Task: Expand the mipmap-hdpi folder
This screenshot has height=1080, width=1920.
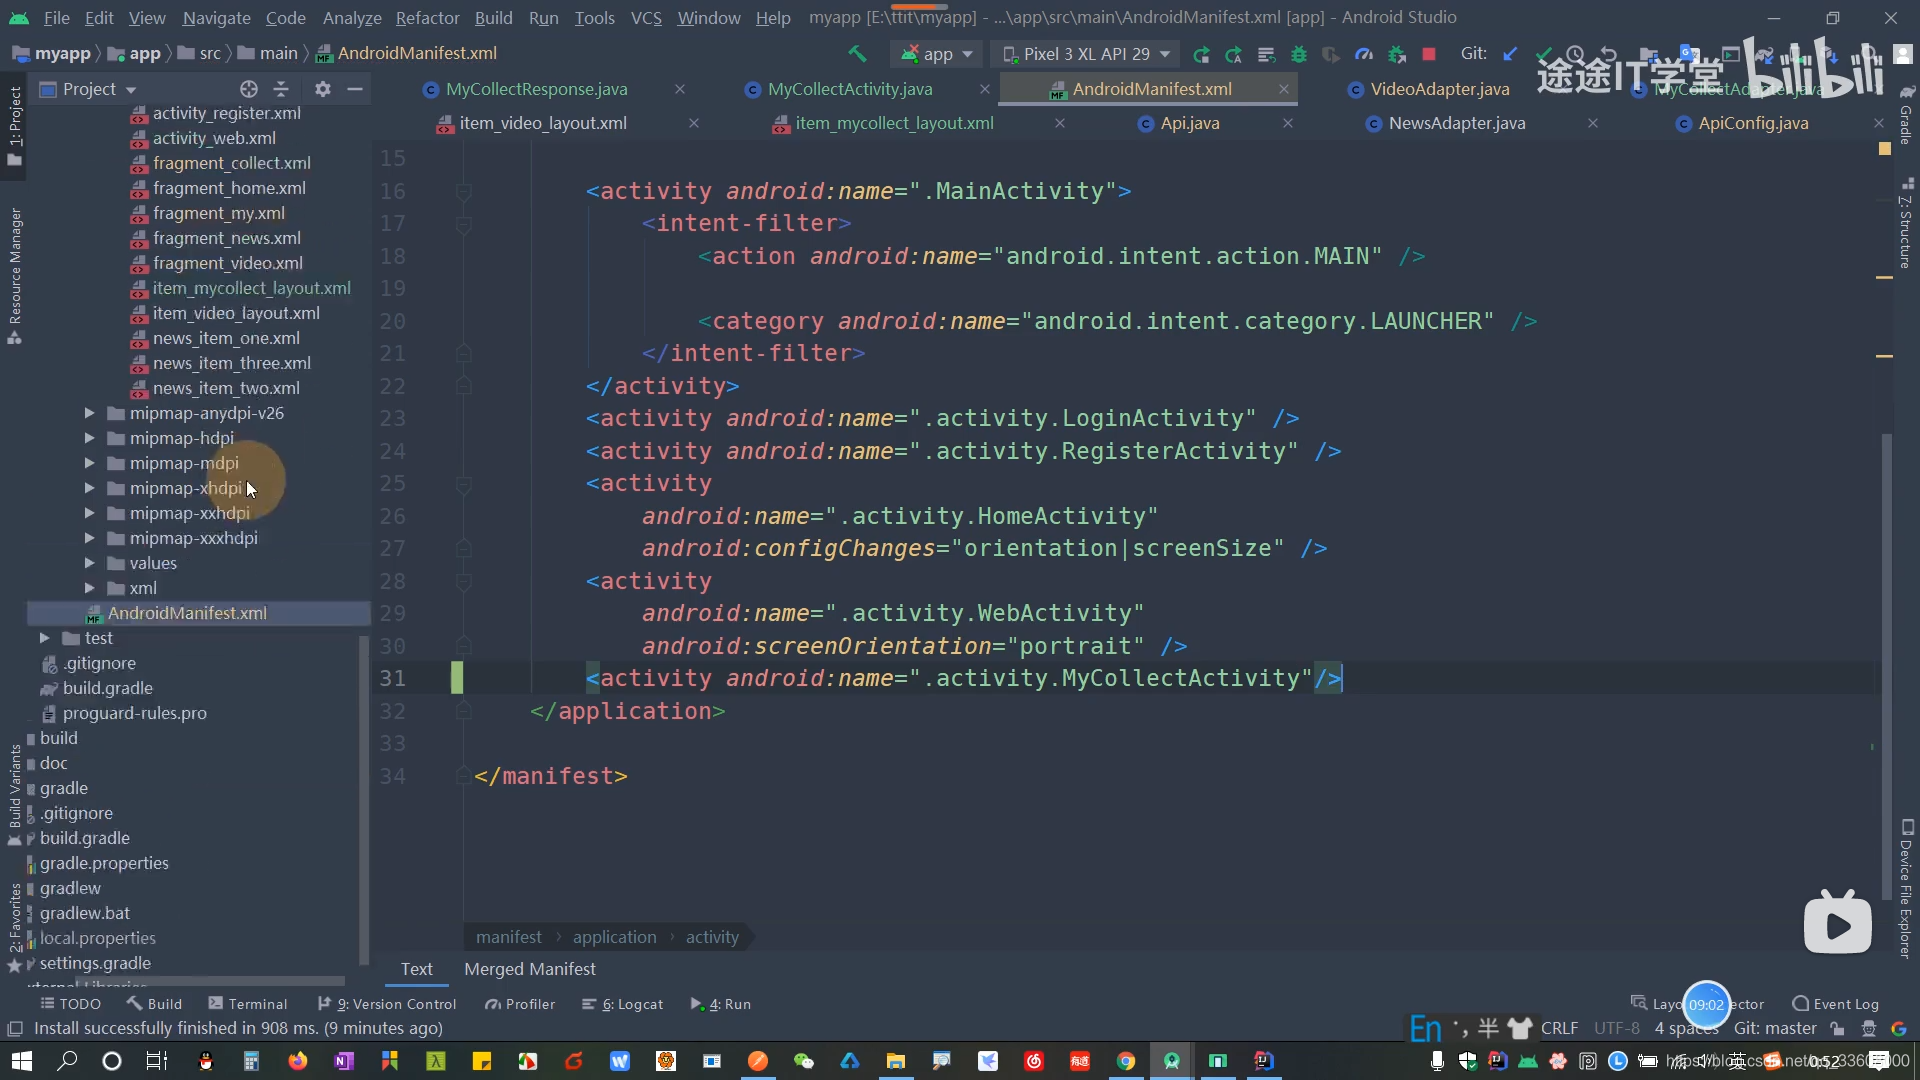Action: point(89,438)
